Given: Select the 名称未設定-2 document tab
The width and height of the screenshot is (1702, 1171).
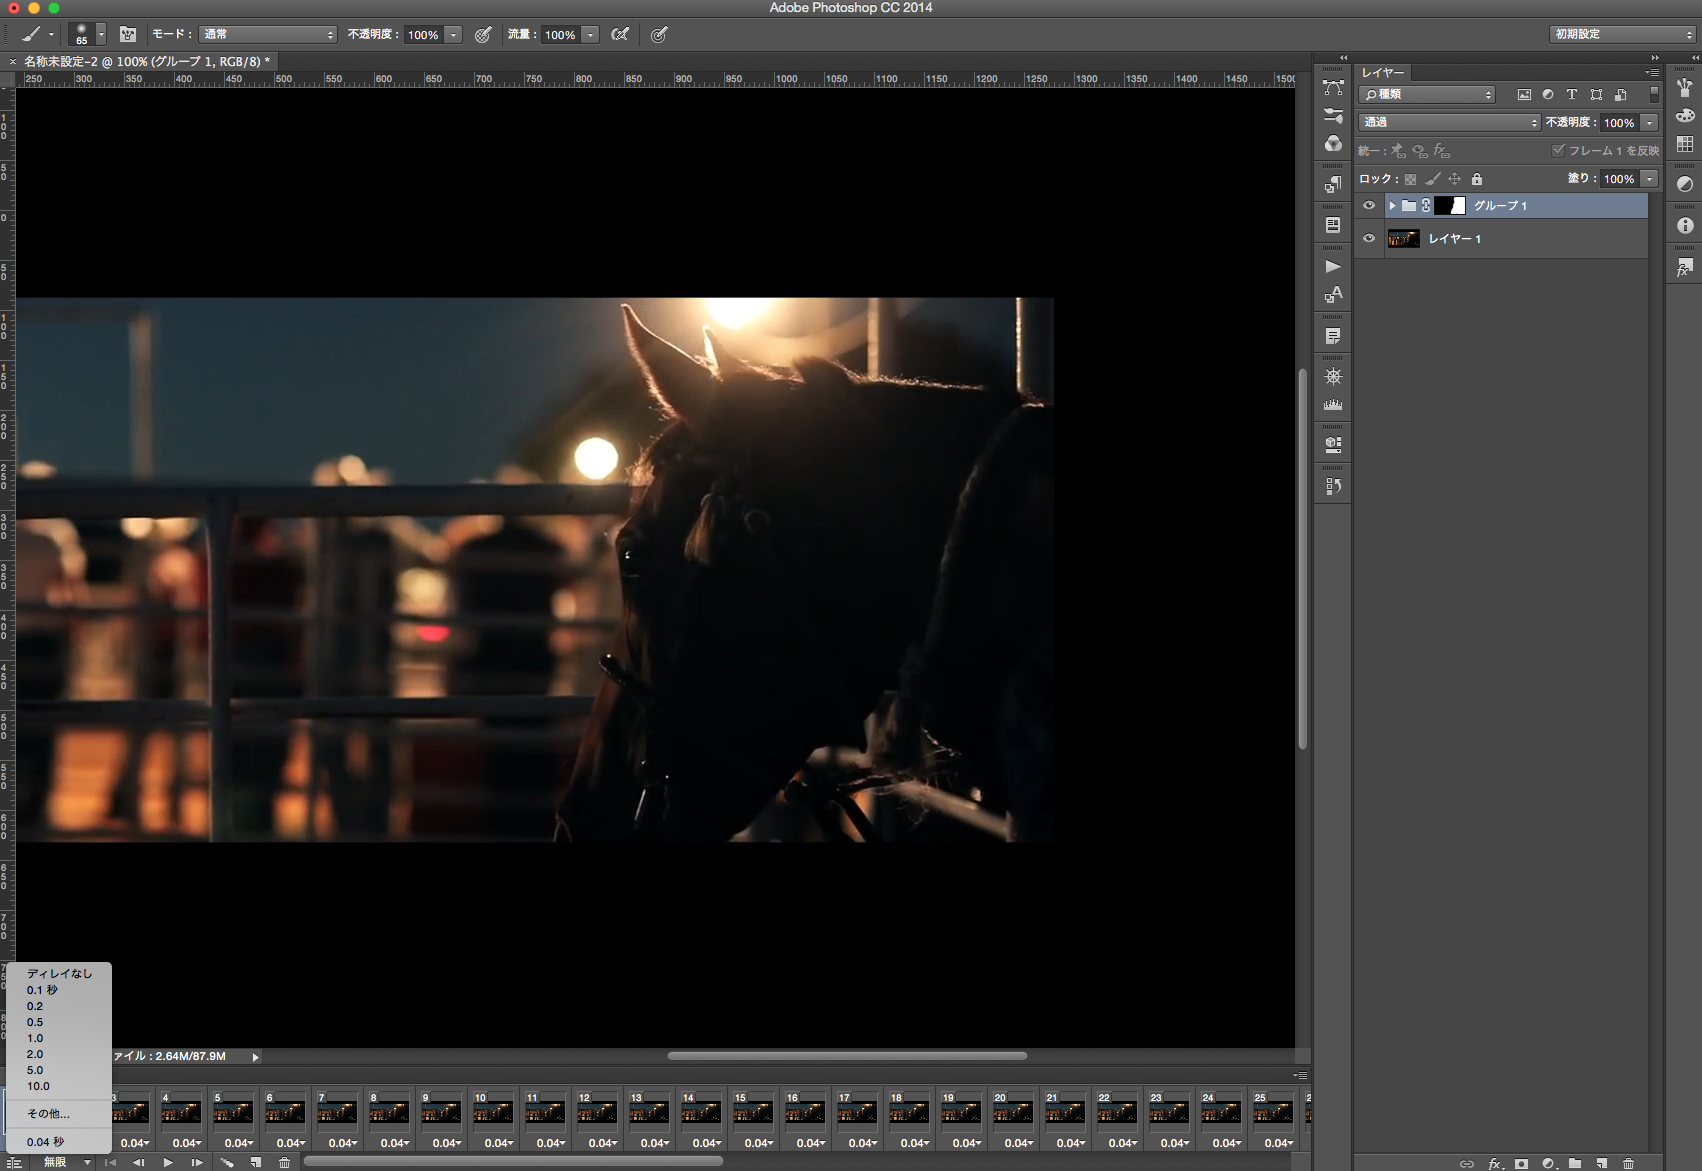Looking at the screenshot, I should click(x=145, y=62).
